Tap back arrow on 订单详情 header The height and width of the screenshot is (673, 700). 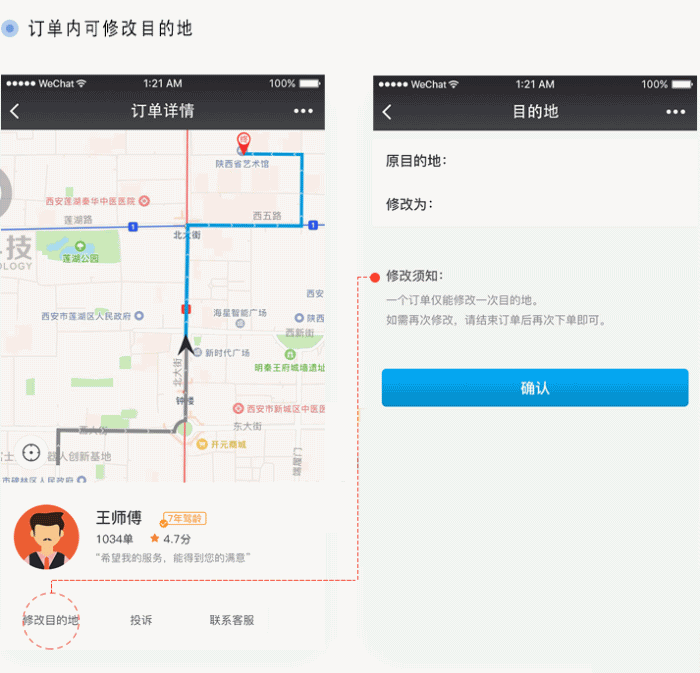click(15, 112)
